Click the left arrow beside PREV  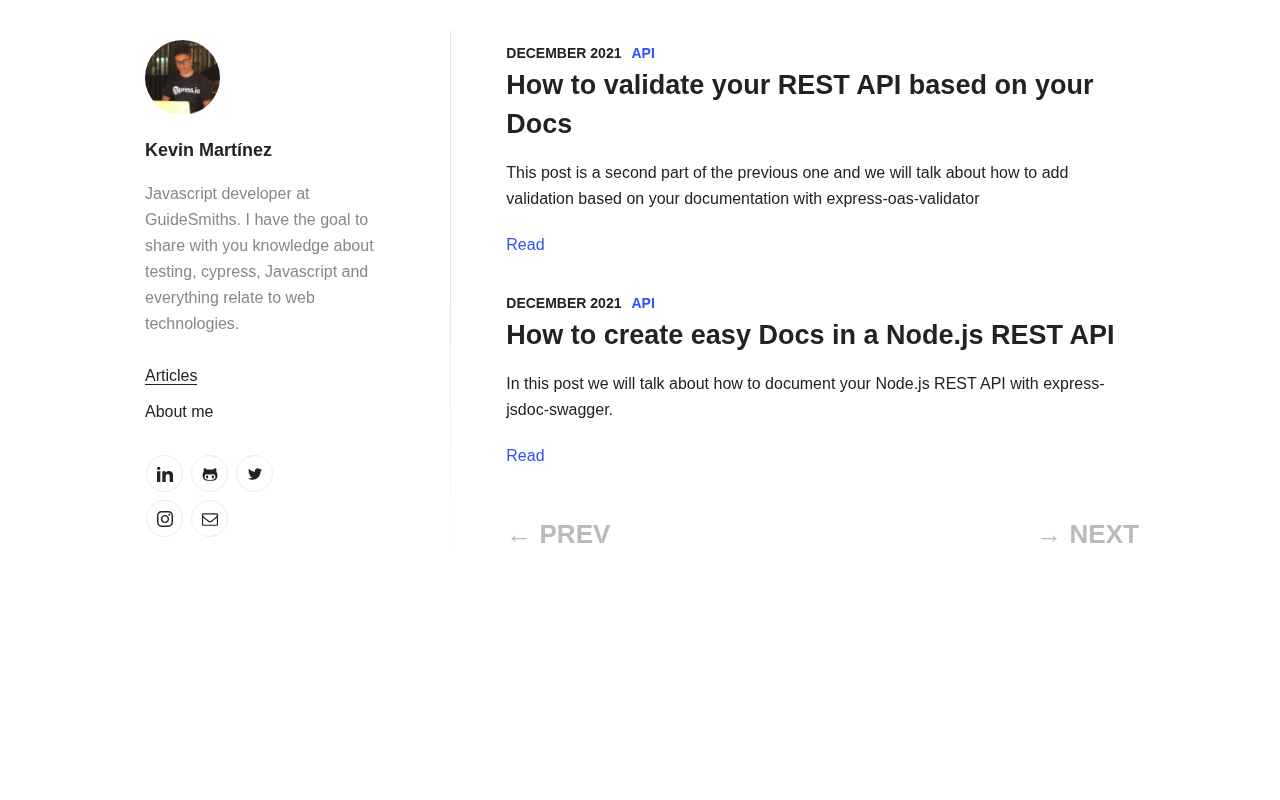tap(519, 538)
